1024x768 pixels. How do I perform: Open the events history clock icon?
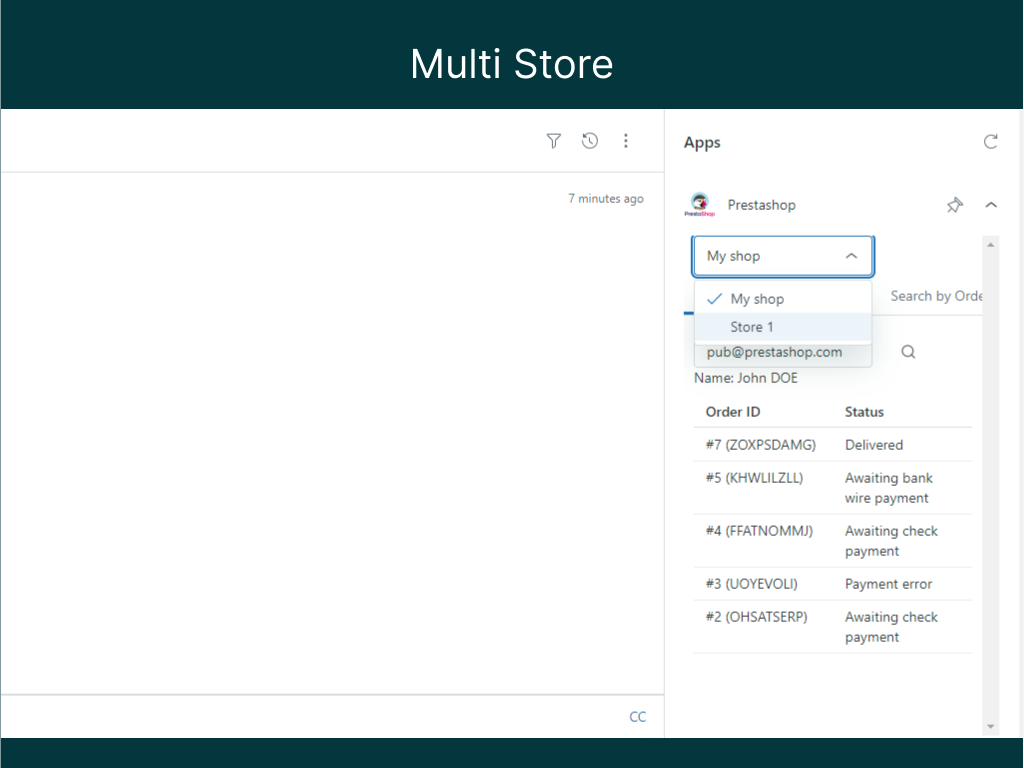tap(590, 141)
